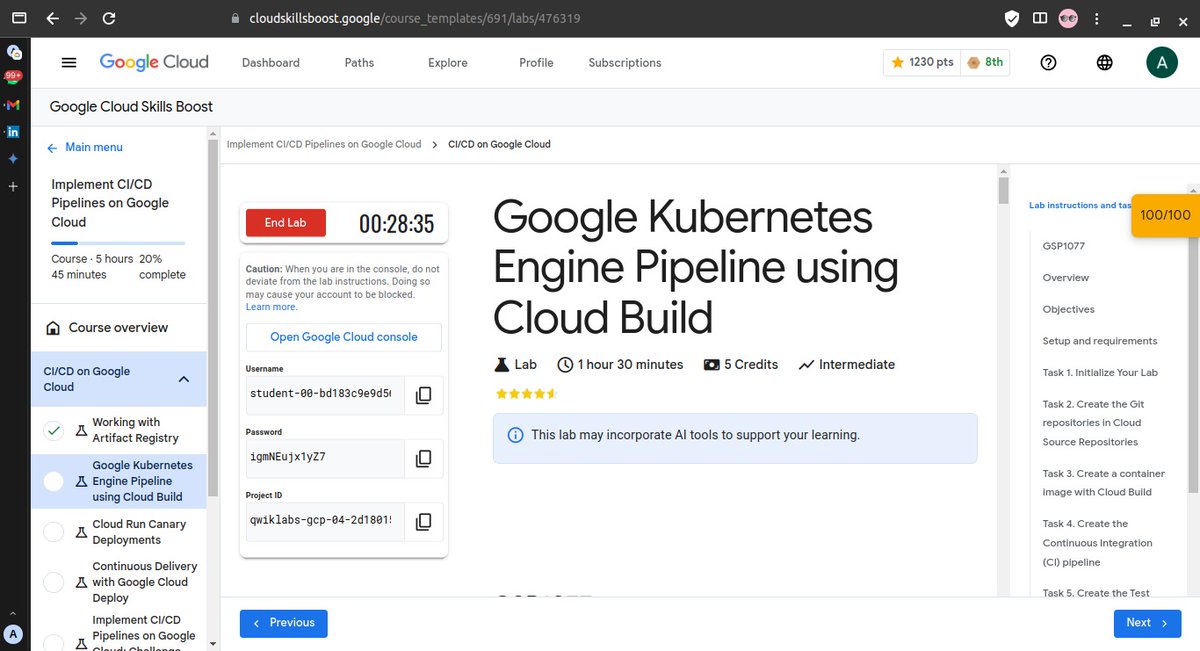Jump to Task 2. Create the Git repositories

(1094, 423)
